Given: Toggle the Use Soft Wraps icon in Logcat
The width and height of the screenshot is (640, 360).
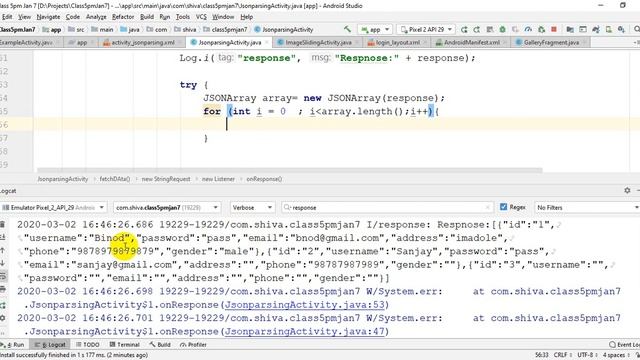Looking at the screenshot, I should pyautogui.click(x=3, y=276).
